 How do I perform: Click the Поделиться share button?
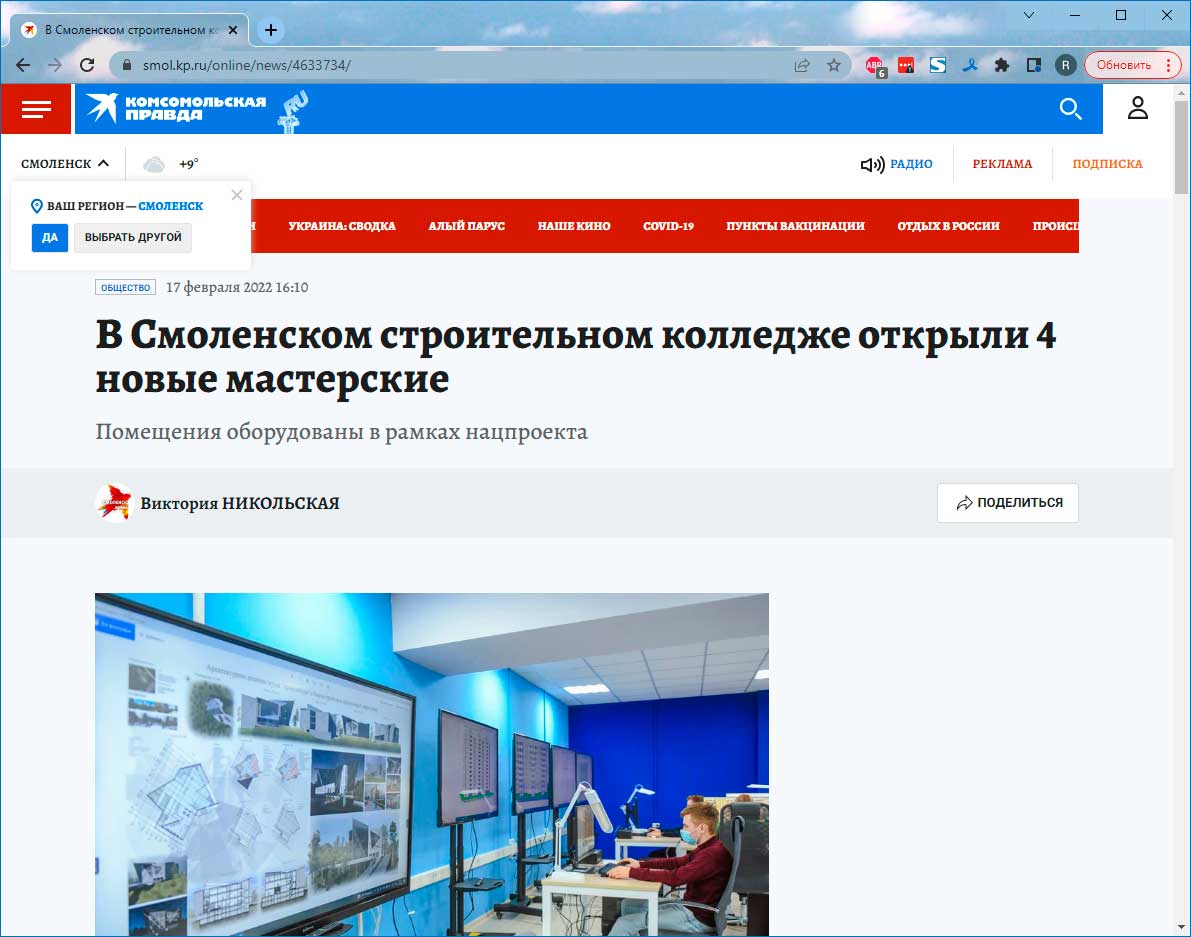click(1007, 503)
